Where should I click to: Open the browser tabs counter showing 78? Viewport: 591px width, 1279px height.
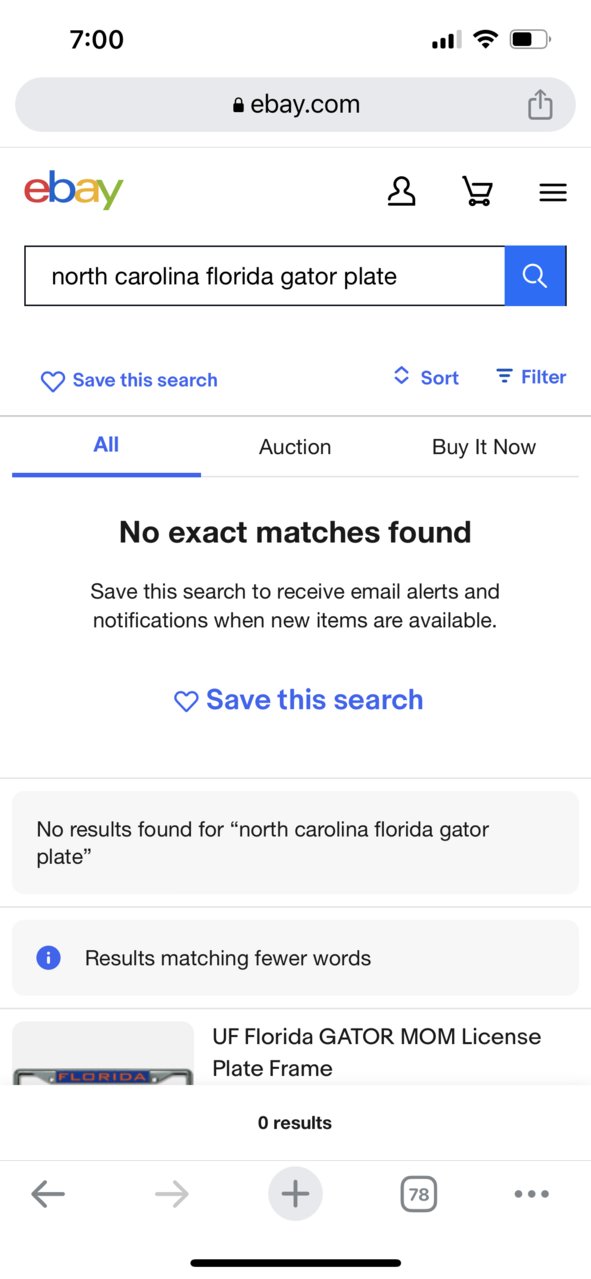point(419,1194)
